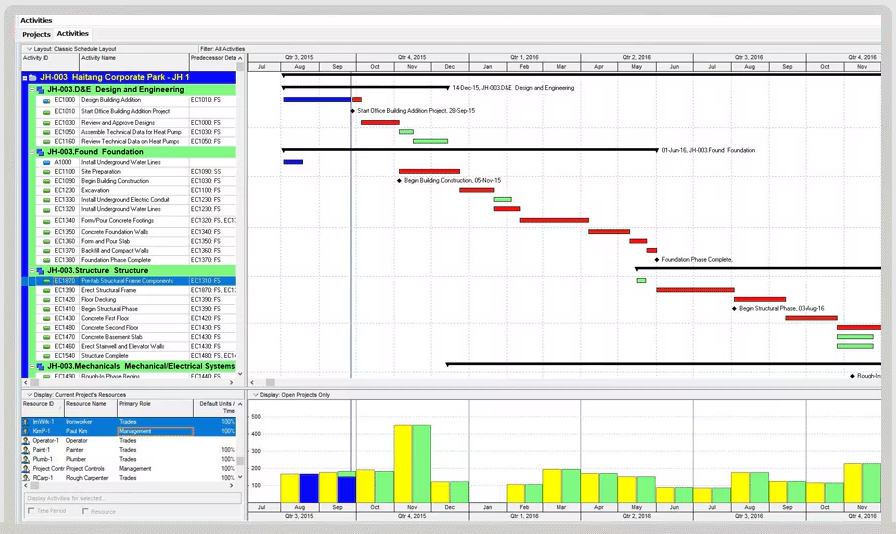
Task: Enable the Time Period checkbox
Action: coord(31,511)
